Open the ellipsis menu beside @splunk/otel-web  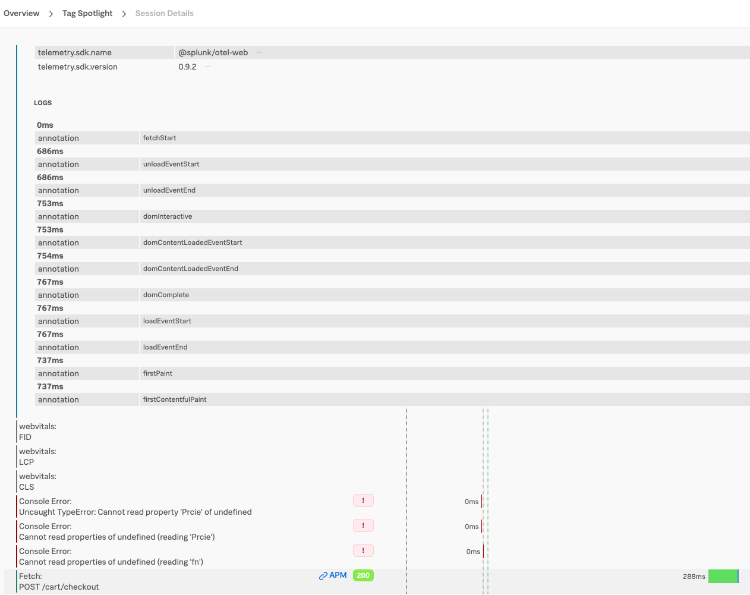pos(259,52)
